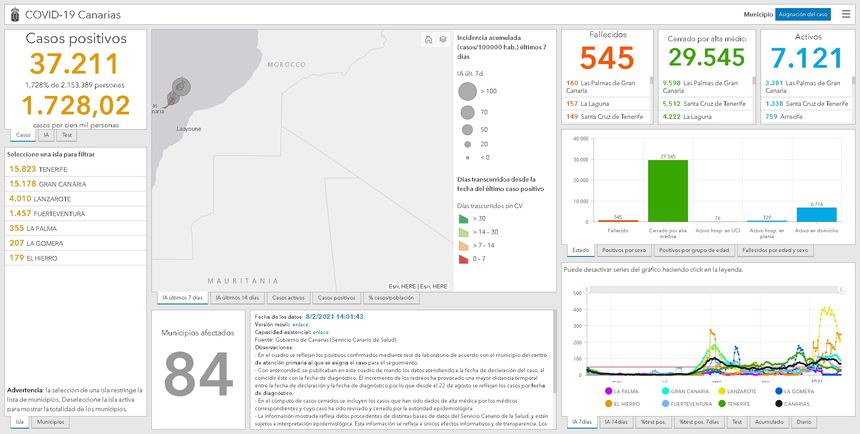Switch to the Municipios tab
The image size is (860, 434).
tap(51, 423)
